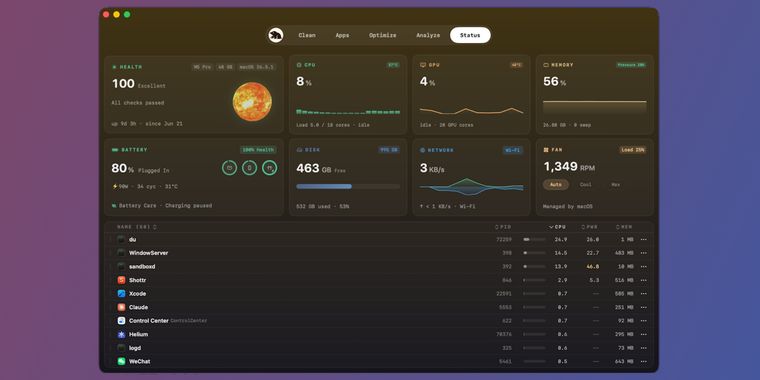Image resolution: width=760 pixels, height=380 pixels.
Task: Click the Fan icon in the Fan card
Action: pos(546,150)
